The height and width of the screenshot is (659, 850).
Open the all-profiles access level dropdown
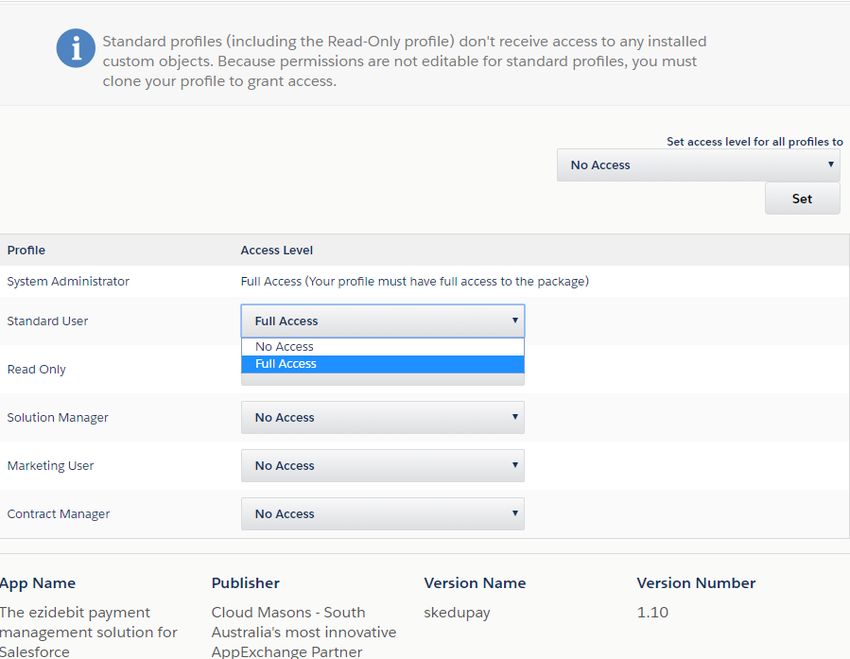tap(698, 165)
